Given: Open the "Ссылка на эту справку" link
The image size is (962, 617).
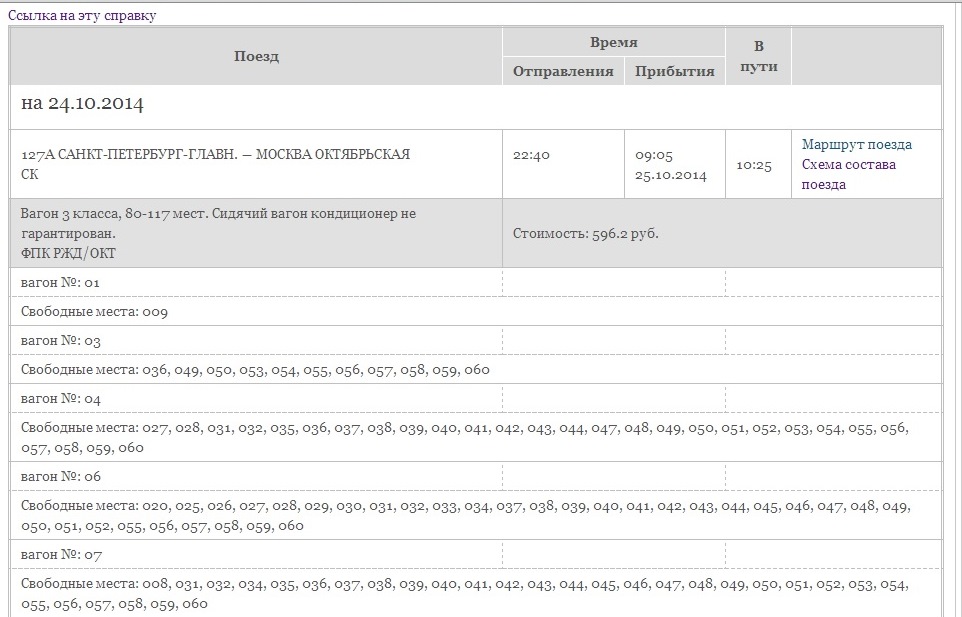Looking at the screenshot, I should coord(82,15).
